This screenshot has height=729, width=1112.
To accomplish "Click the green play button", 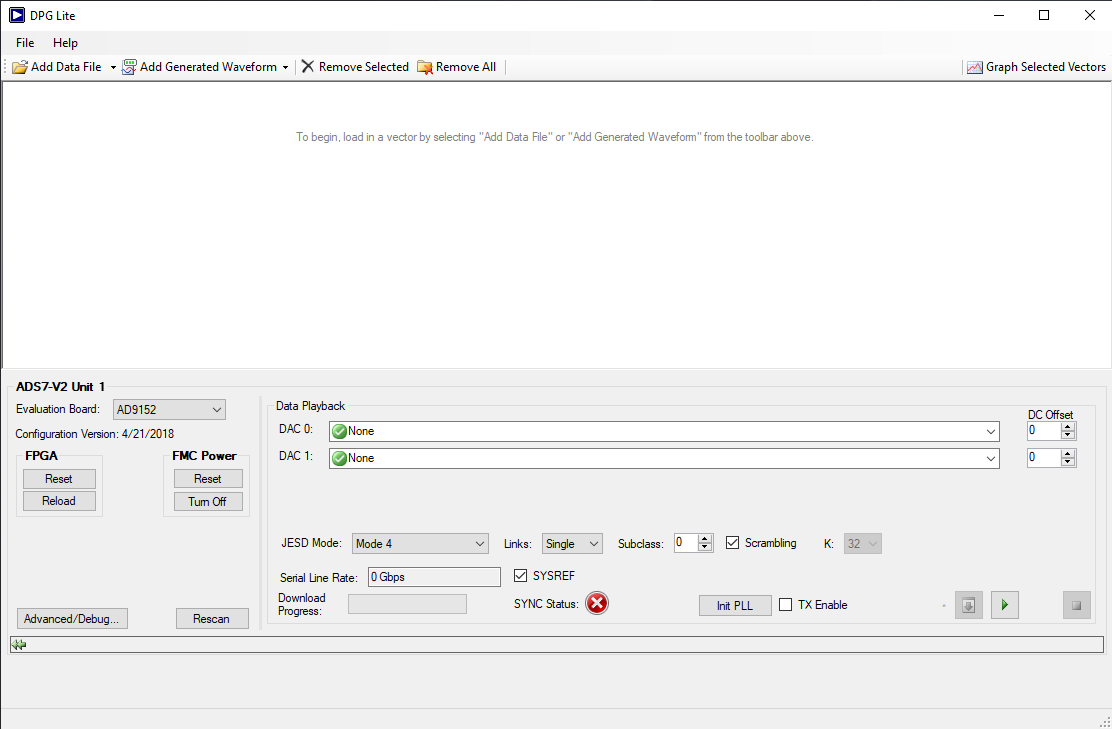I will 1004,605.
